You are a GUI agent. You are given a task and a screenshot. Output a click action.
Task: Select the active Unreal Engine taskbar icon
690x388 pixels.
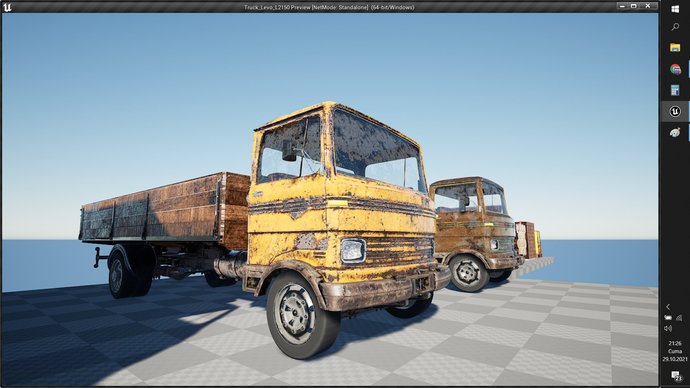675,111
